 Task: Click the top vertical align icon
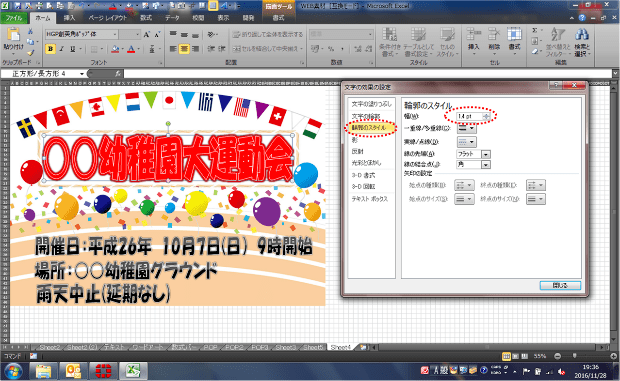click(x=173, y=35)
